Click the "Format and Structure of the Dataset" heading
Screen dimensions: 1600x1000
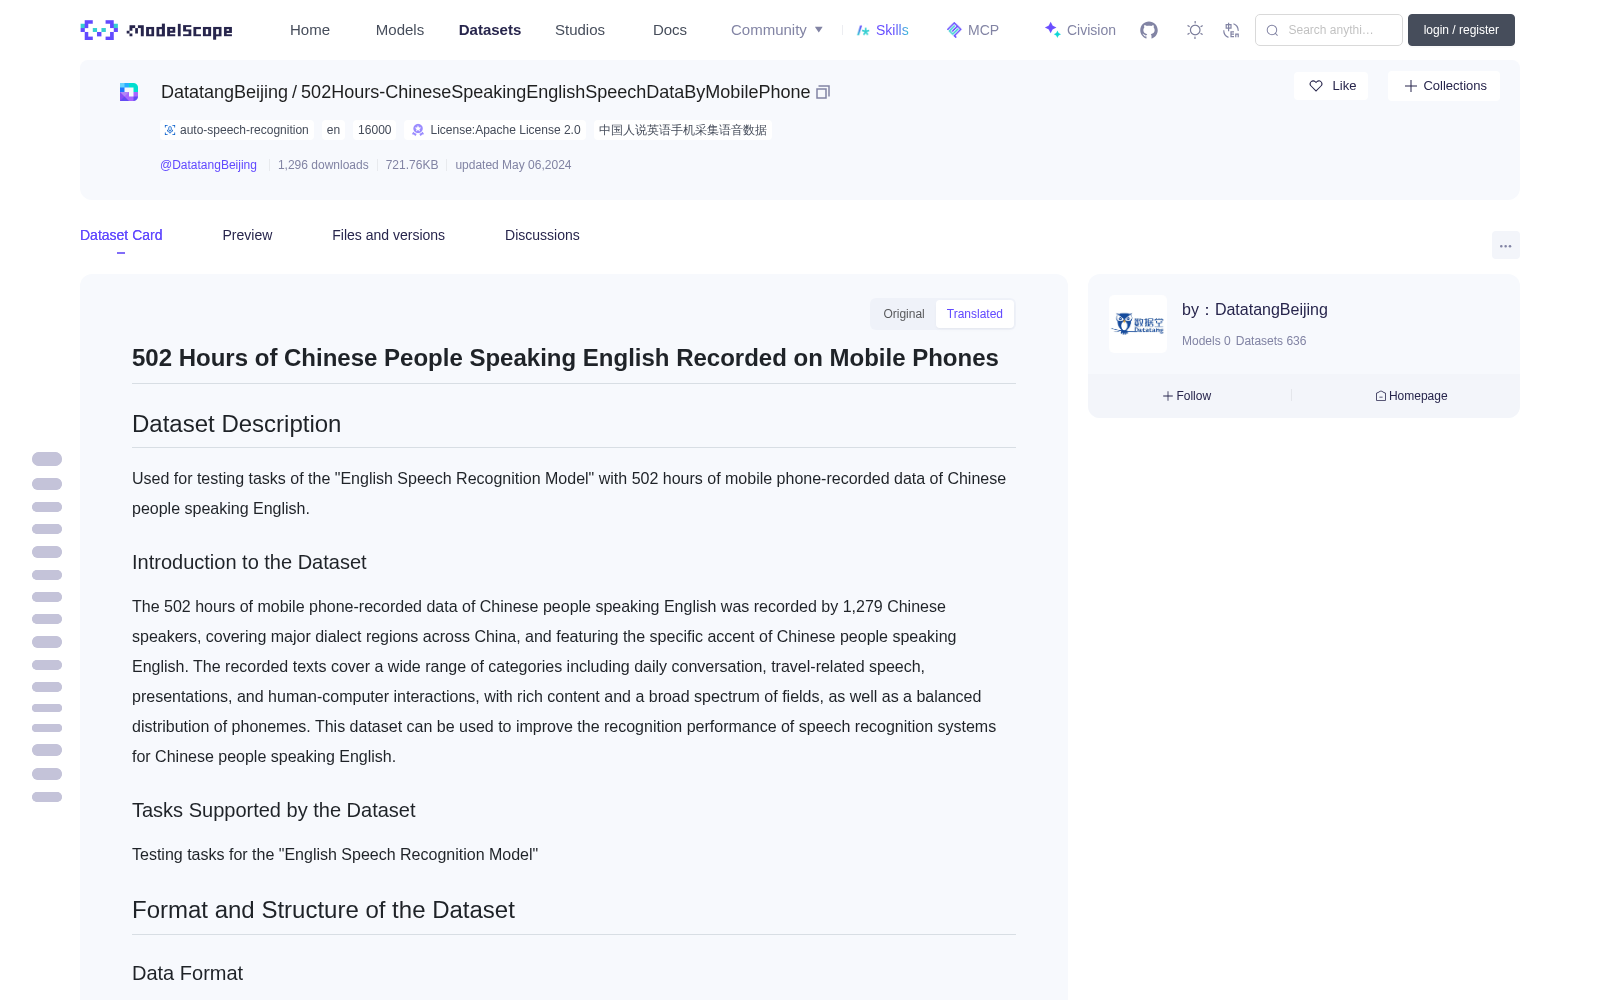[323, 910]
